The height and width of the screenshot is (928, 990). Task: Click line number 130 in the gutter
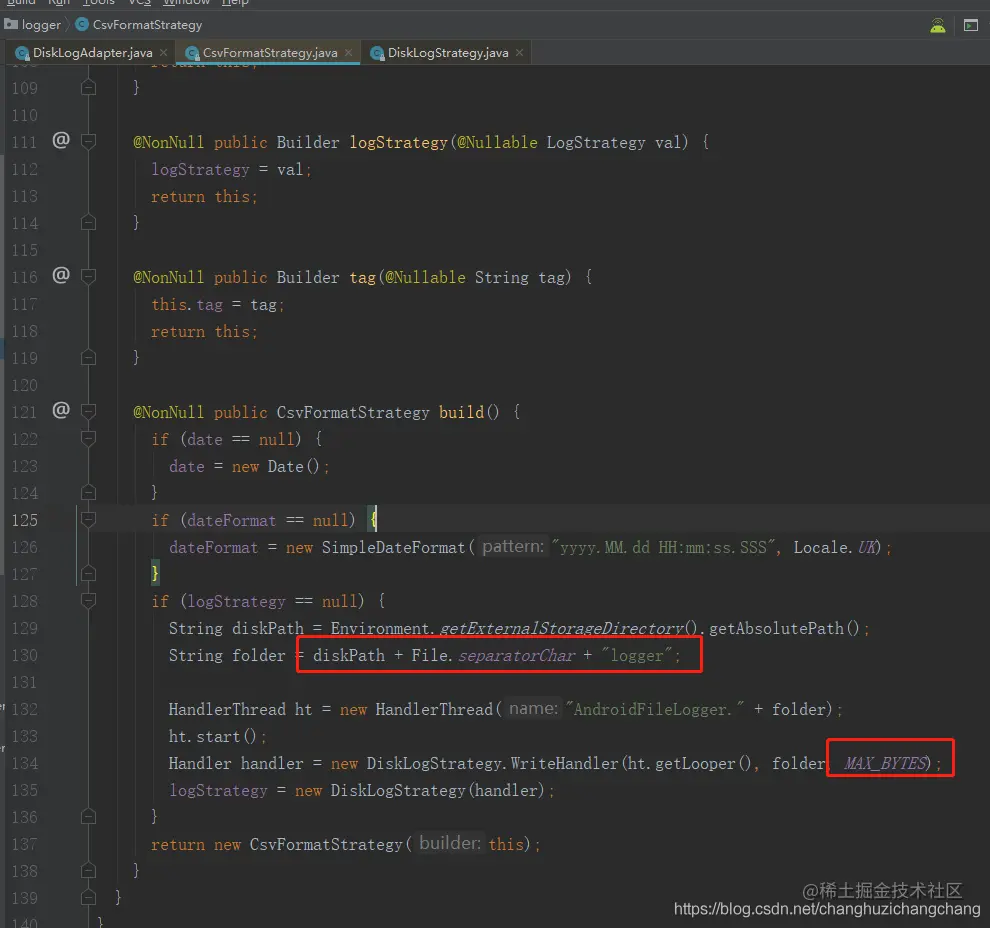click(25, 655)
